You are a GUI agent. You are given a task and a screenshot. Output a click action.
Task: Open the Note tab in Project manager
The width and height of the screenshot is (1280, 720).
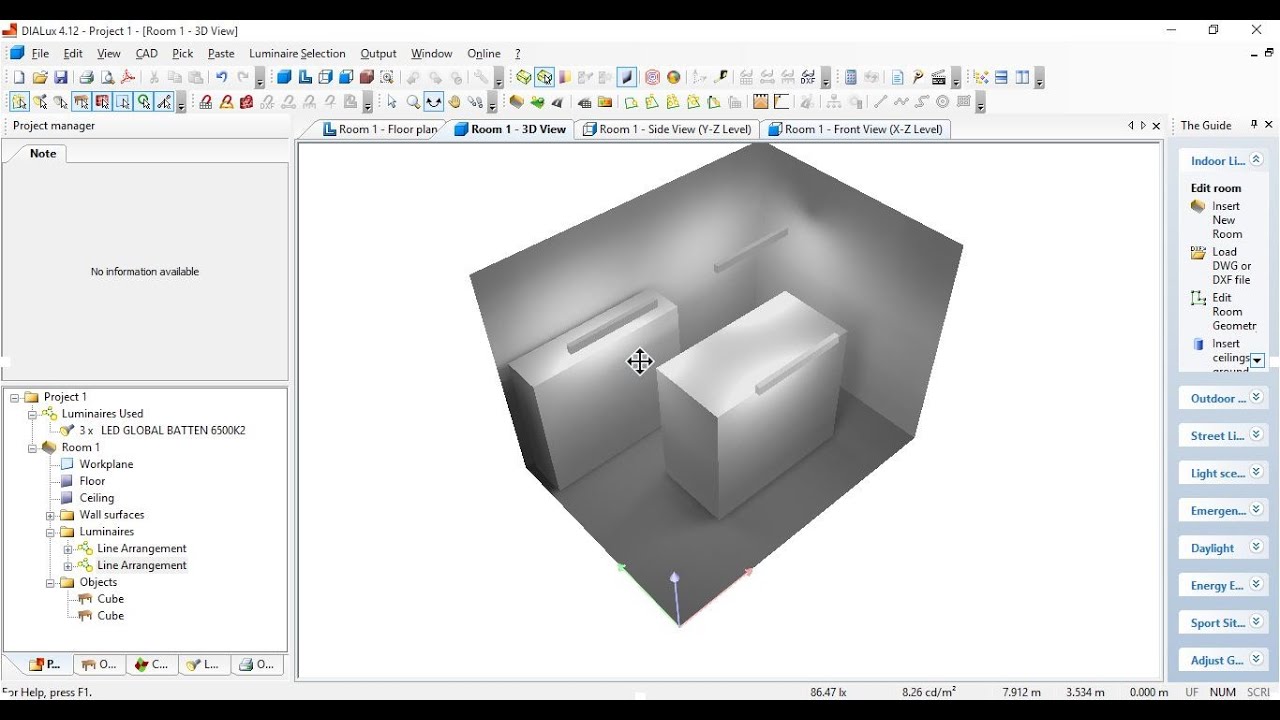(43, 154)
